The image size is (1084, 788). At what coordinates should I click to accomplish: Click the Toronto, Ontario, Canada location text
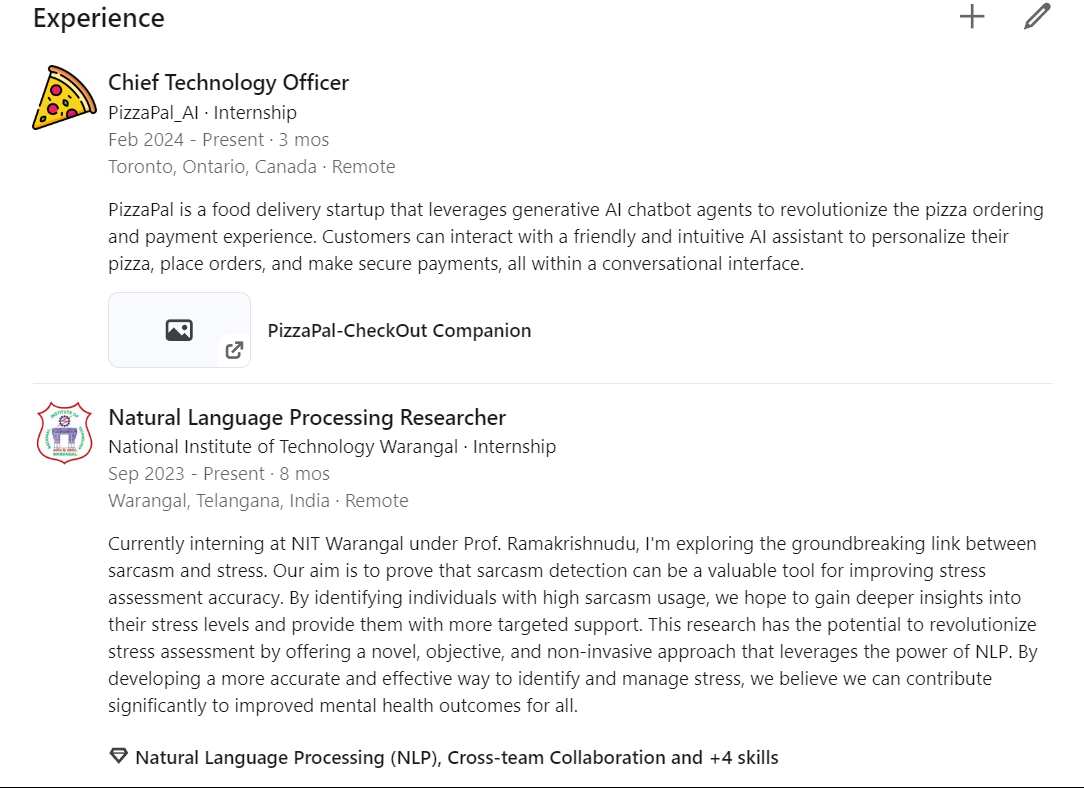coord(212,167)
